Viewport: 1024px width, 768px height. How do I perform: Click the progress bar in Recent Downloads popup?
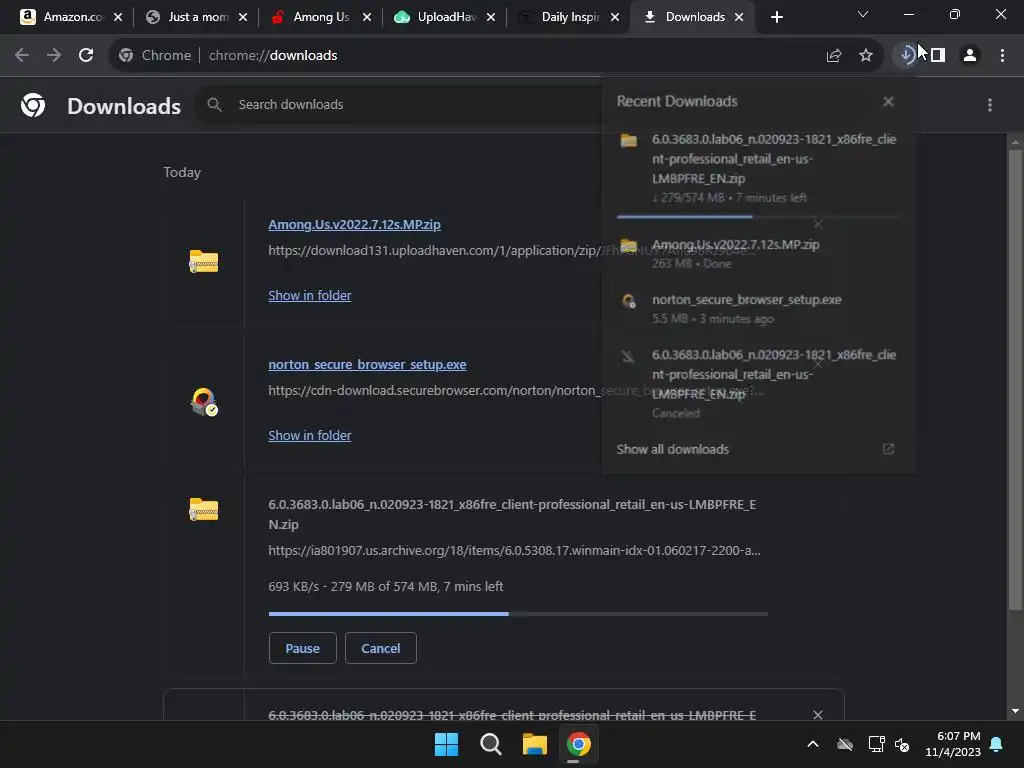point(757,216)
